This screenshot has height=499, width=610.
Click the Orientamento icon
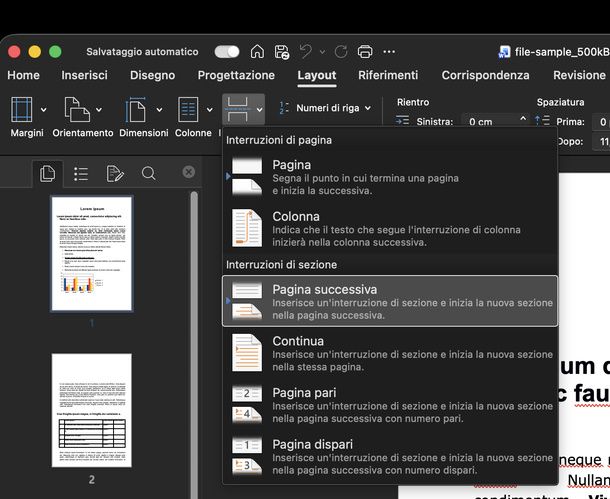[77, 110]
